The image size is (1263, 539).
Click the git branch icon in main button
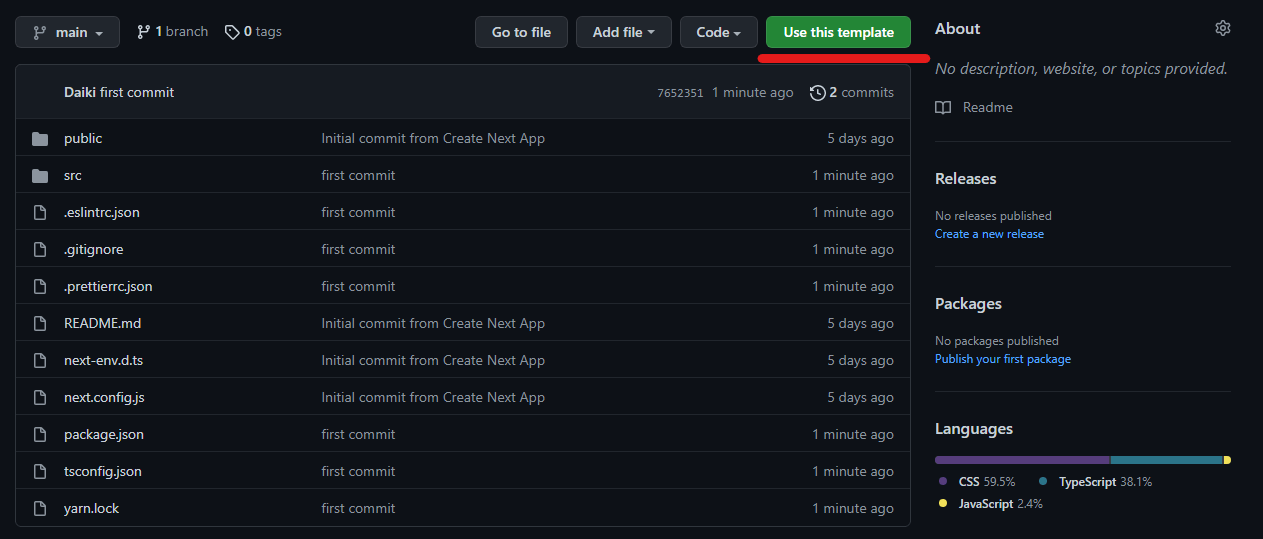[x=40, y=32]
